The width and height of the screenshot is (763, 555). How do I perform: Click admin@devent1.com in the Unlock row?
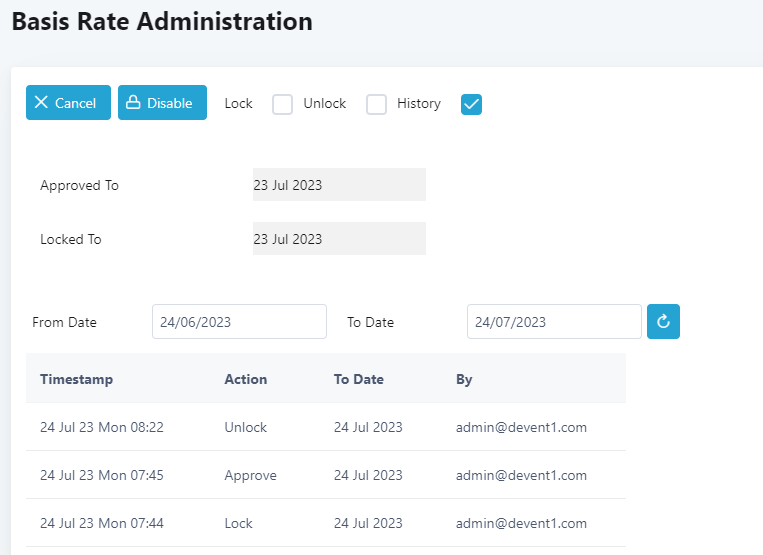pyautogui.click(x=521, y=427)
